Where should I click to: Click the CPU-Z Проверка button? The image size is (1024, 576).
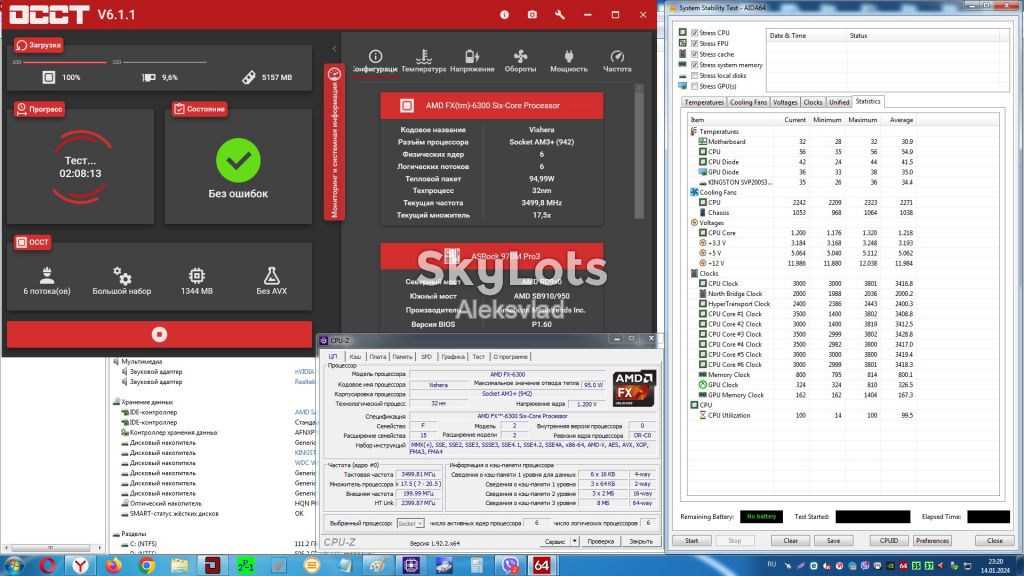pos(600,541)
